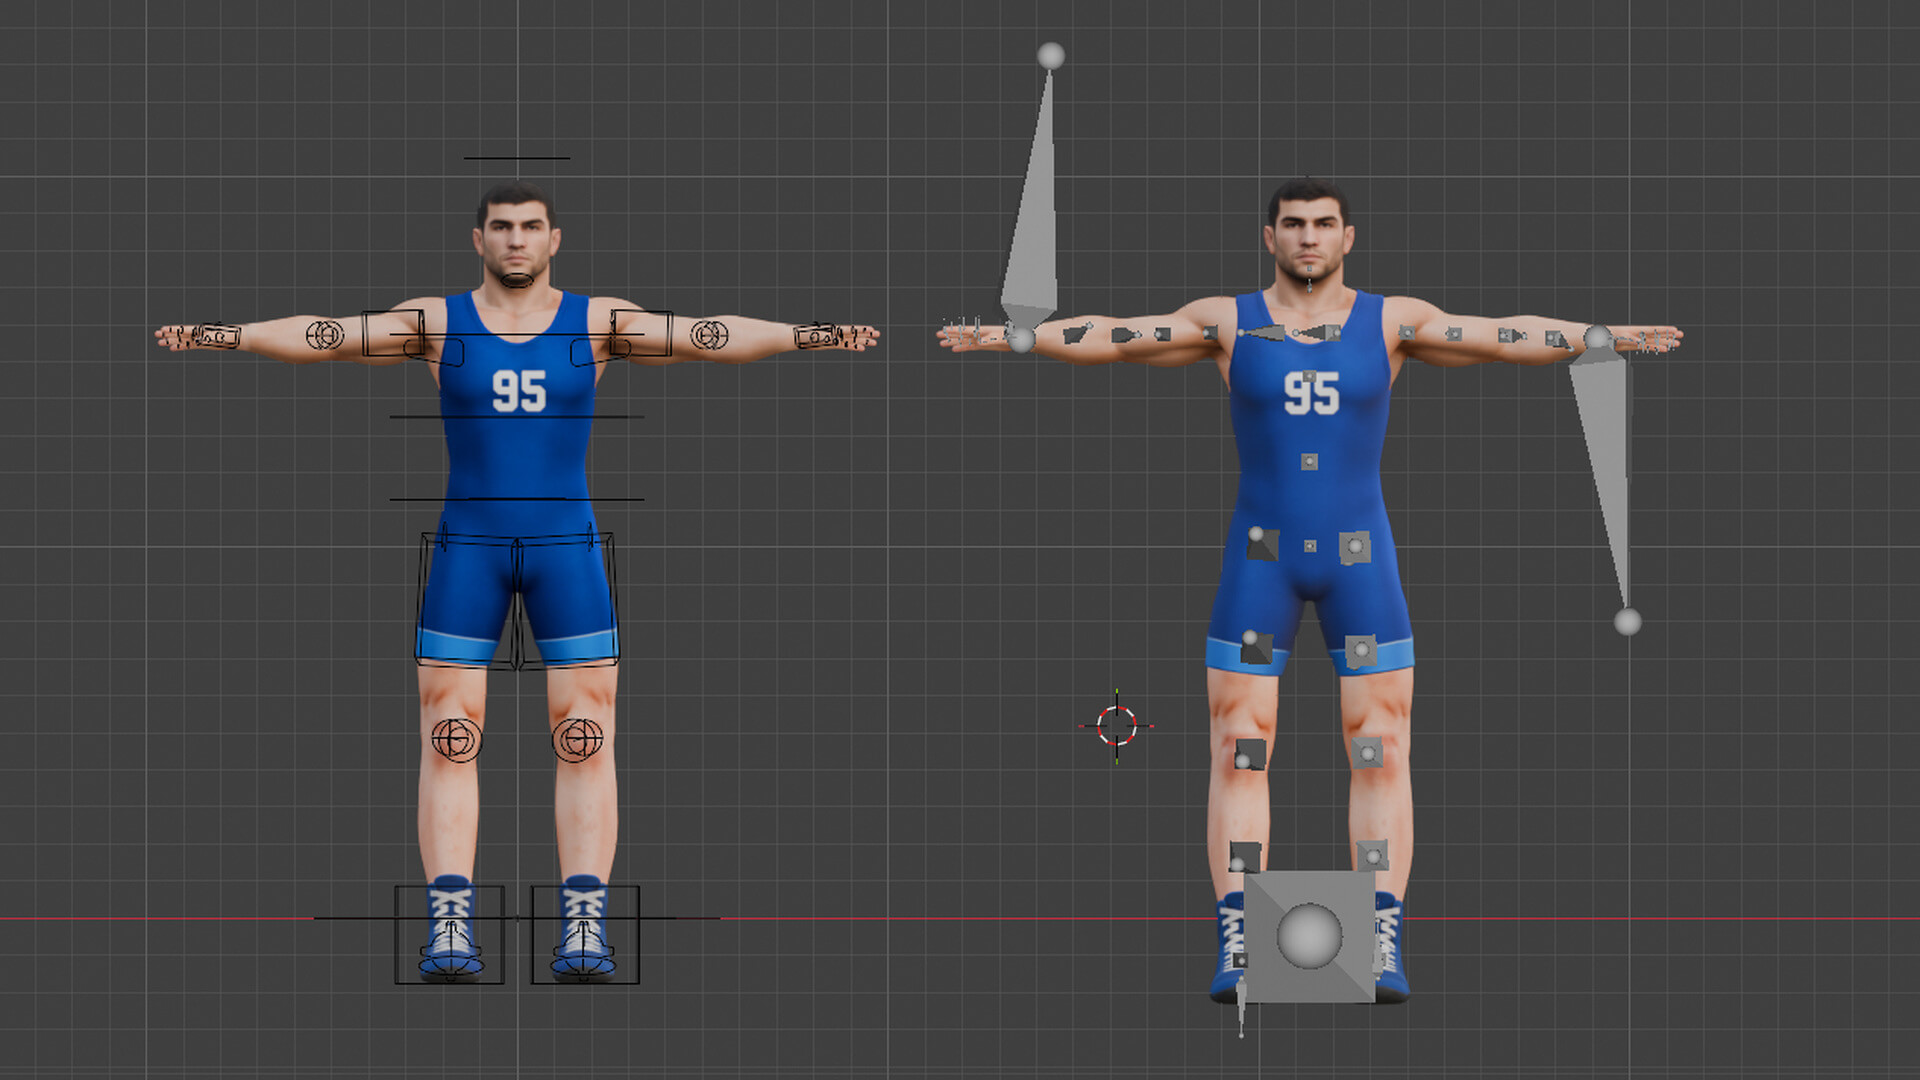Select the spine bone square above the belly
Screen dimensions: 1920x1080
pos(1309,461)
